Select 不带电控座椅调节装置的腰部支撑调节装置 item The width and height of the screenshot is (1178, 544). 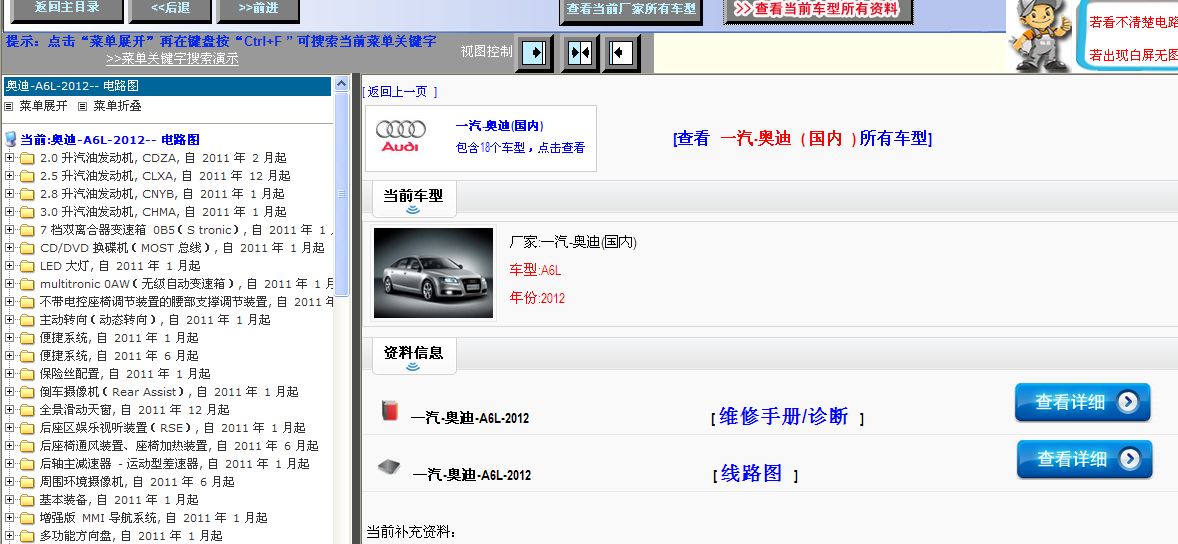tap(186, 302)
